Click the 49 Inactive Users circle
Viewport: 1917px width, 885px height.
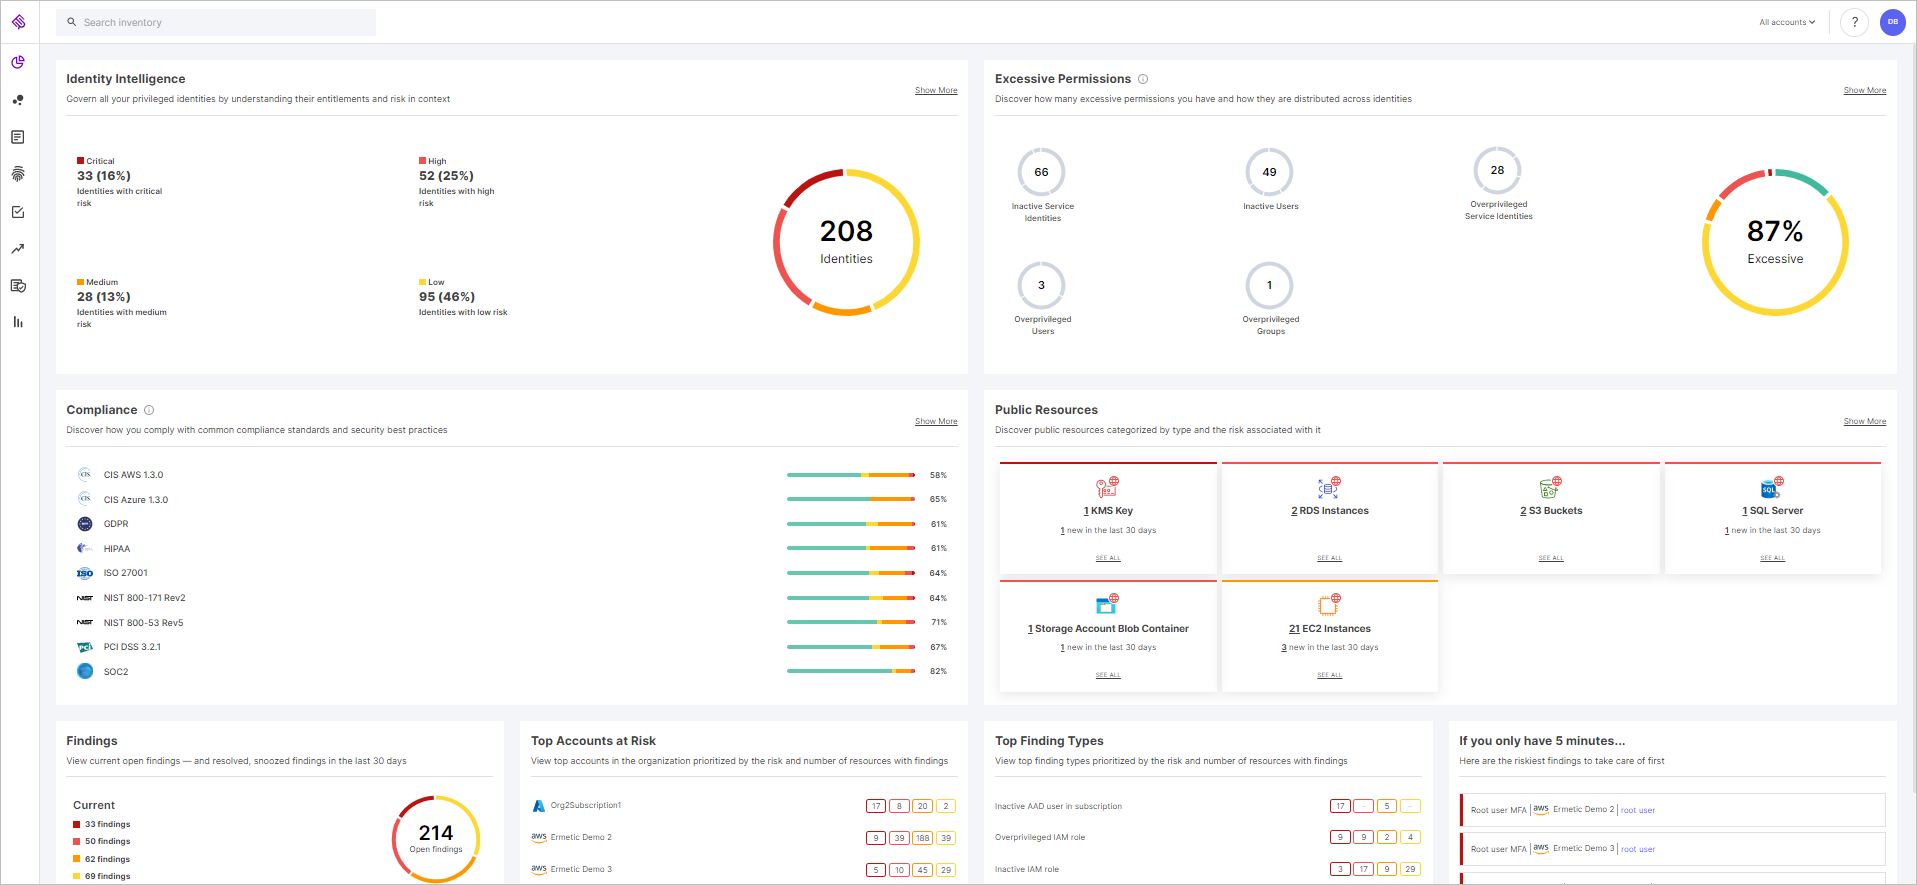1269,172
